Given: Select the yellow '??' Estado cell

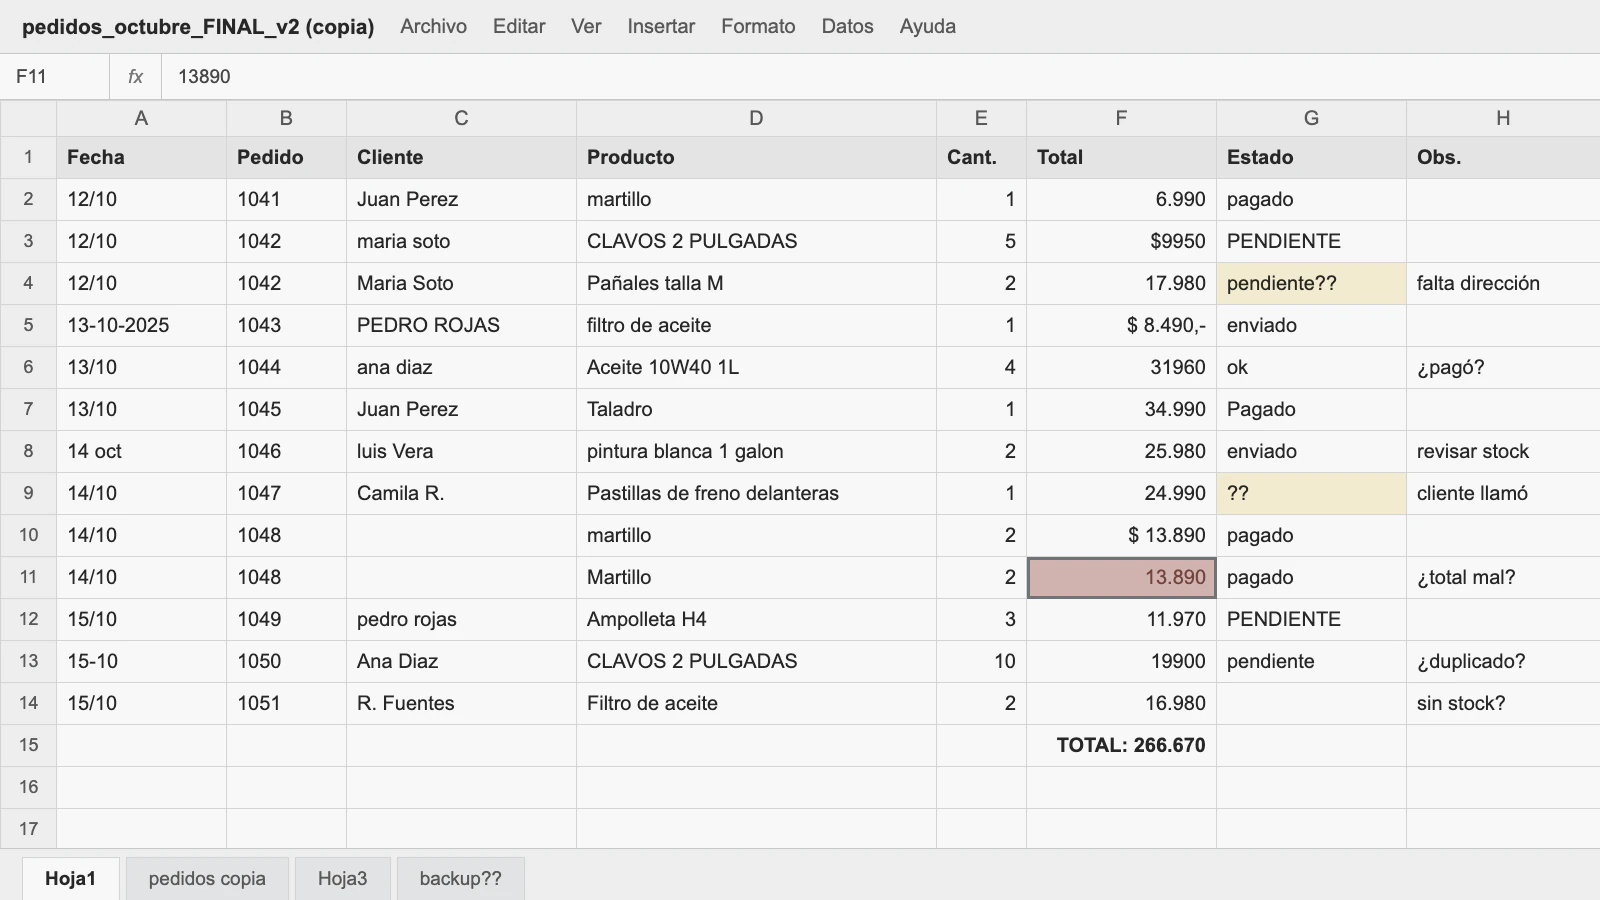Looking at the screenshot, I should (x=1311, y=493).
